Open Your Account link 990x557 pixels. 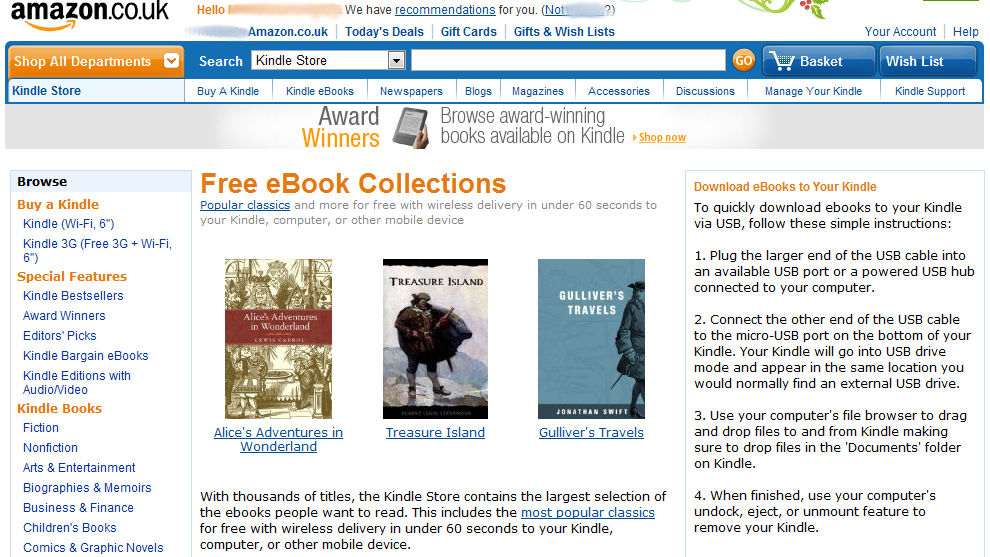(x=900, y=32)
